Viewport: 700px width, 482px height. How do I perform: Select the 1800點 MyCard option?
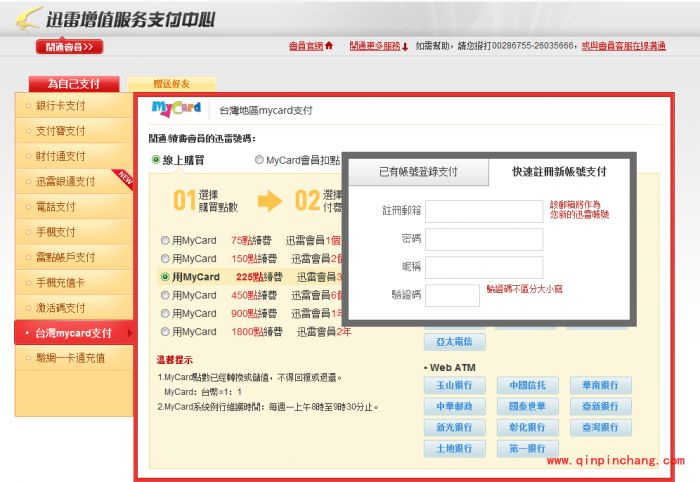165,332
